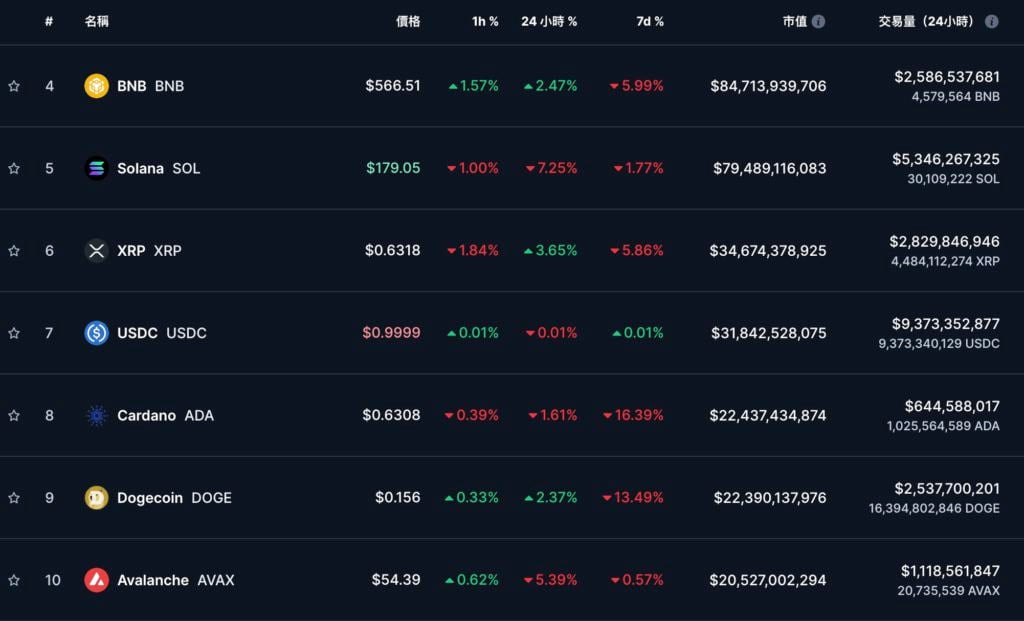
Task: Sort the table by 價格 column
Action: tap(407, 21)
